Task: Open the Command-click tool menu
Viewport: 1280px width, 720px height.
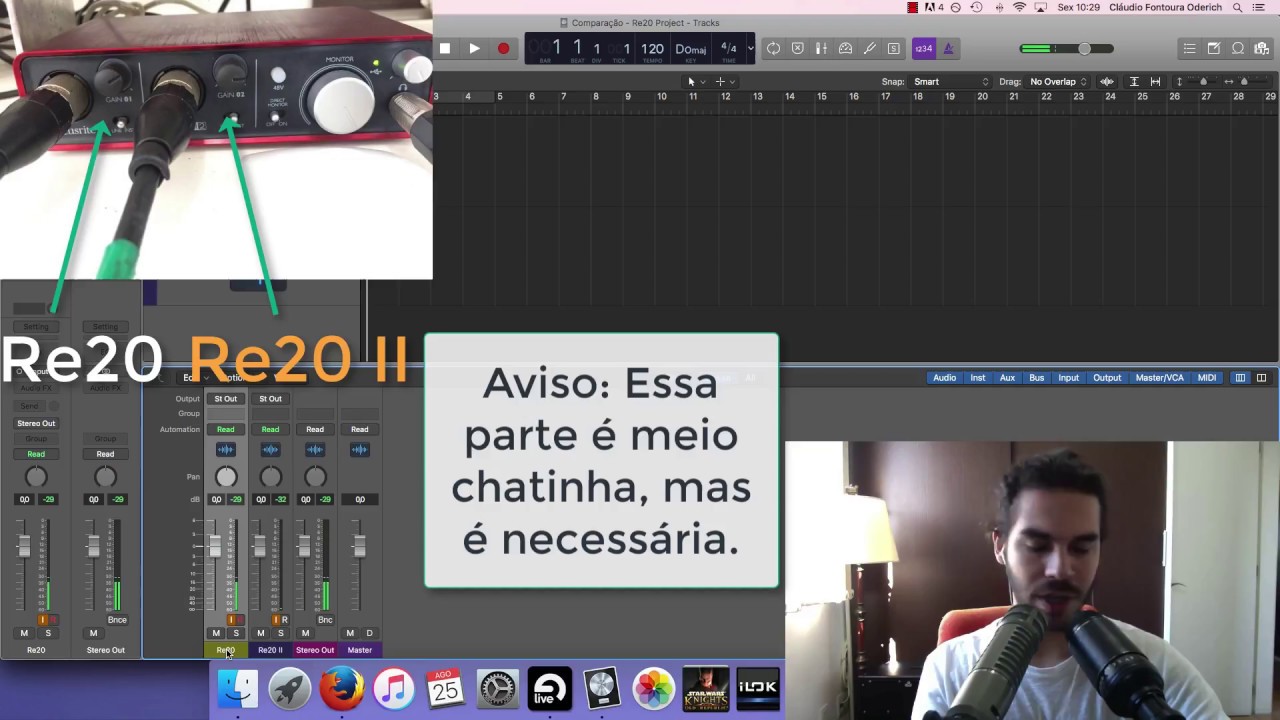Action: click(724, 81)
